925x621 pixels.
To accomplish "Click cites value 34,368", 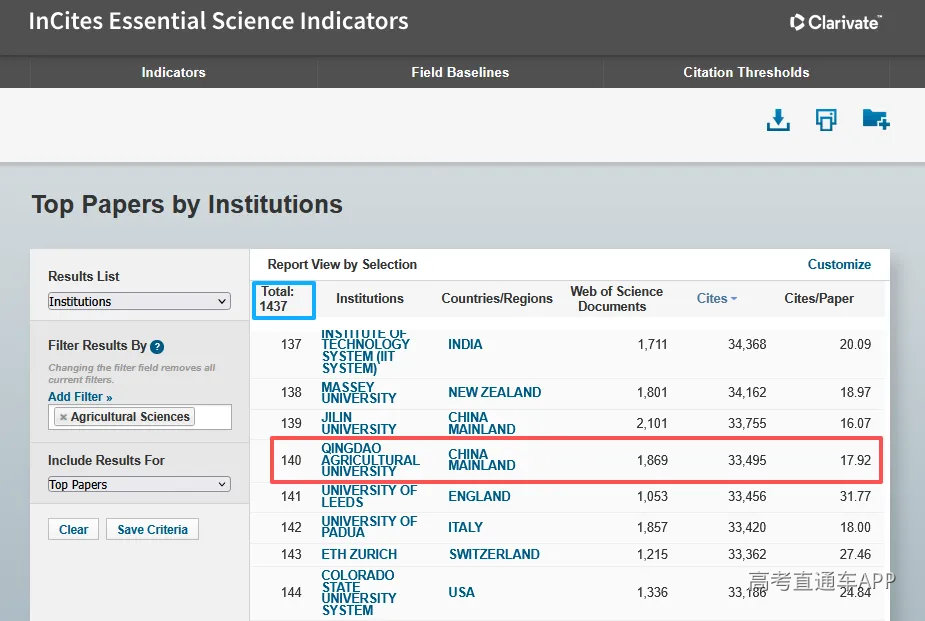I will click(747, 344).
